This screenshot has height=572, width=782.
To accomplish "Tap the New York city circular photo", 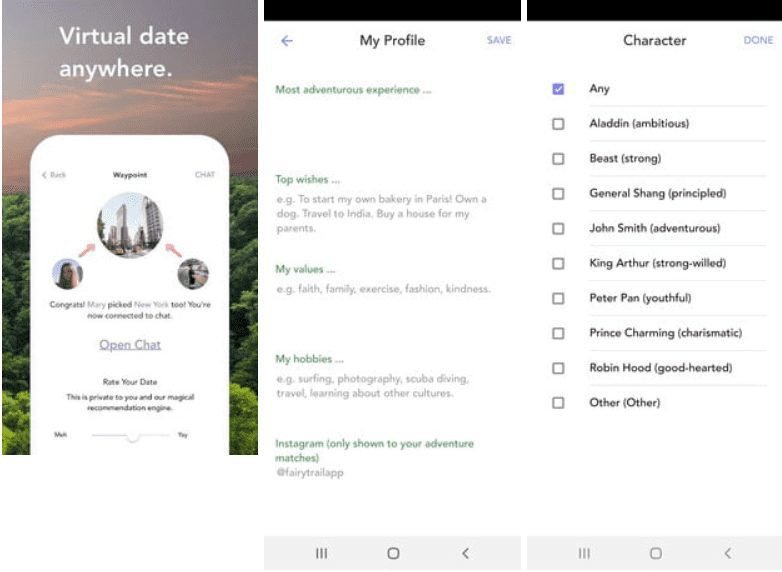I will (x=130, y=225).
